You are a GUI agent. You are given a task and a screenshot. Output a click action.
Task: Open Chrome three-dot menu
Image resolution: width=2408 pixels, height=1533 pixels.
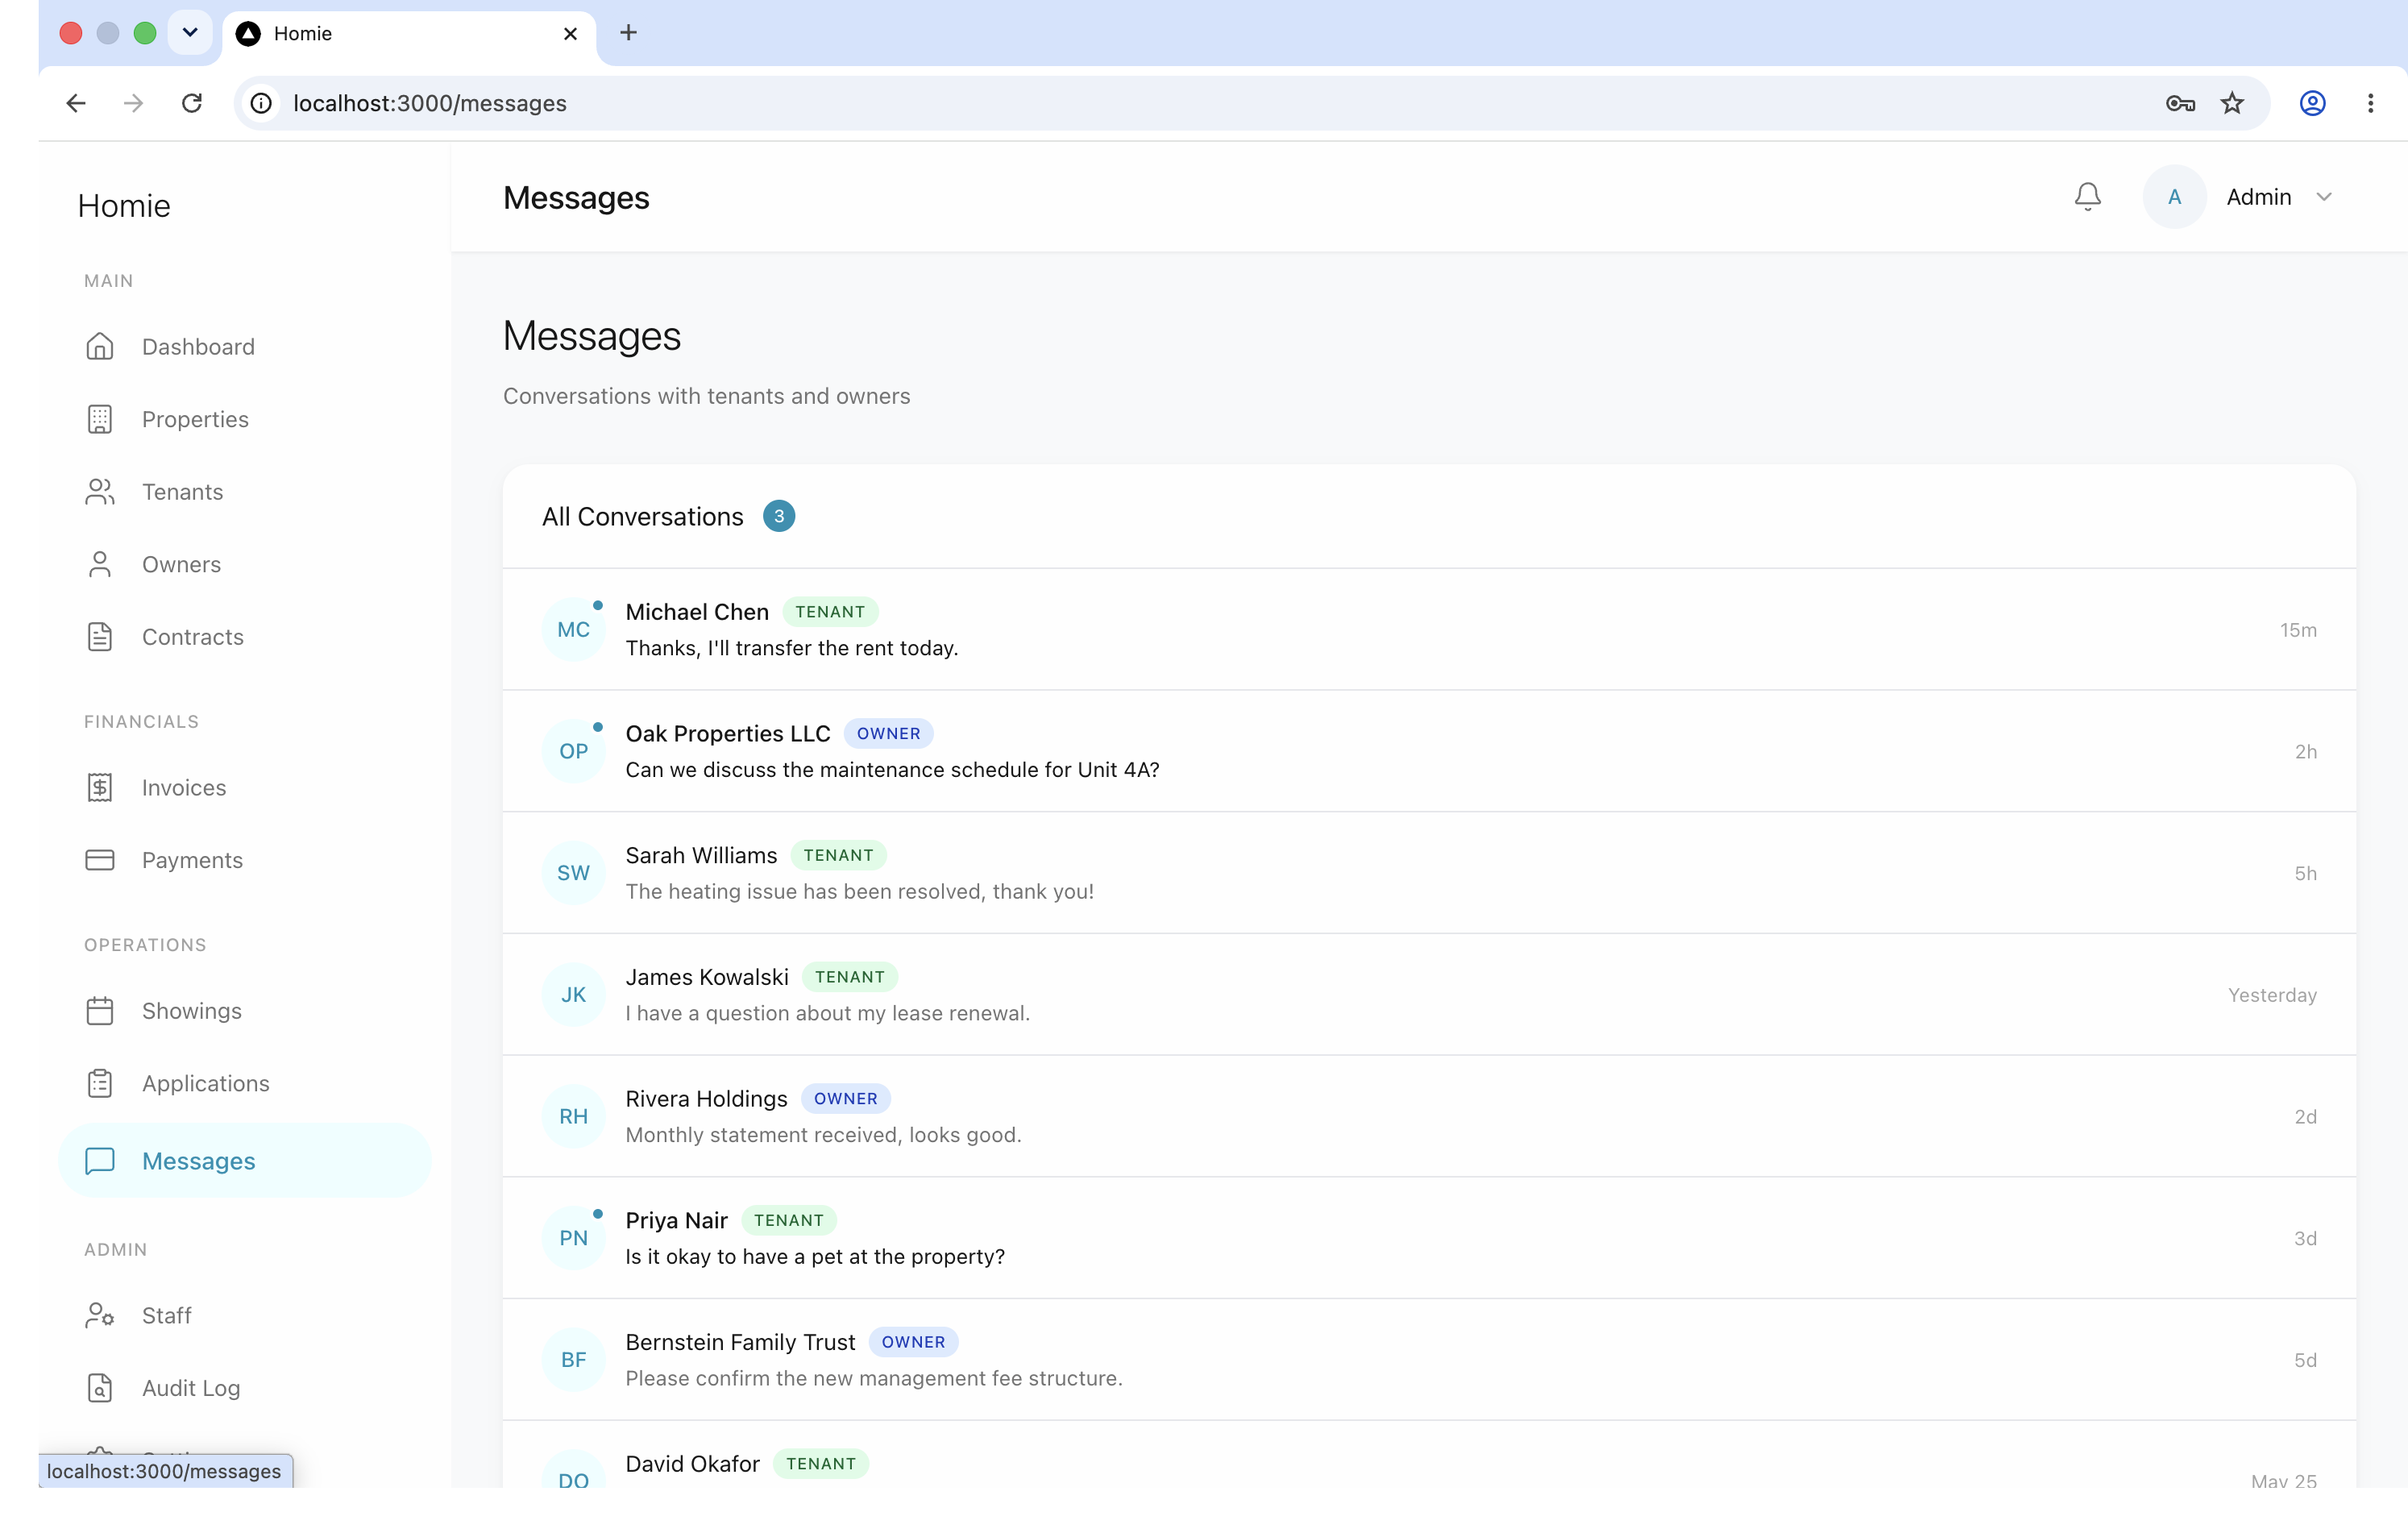point(2370,103)
